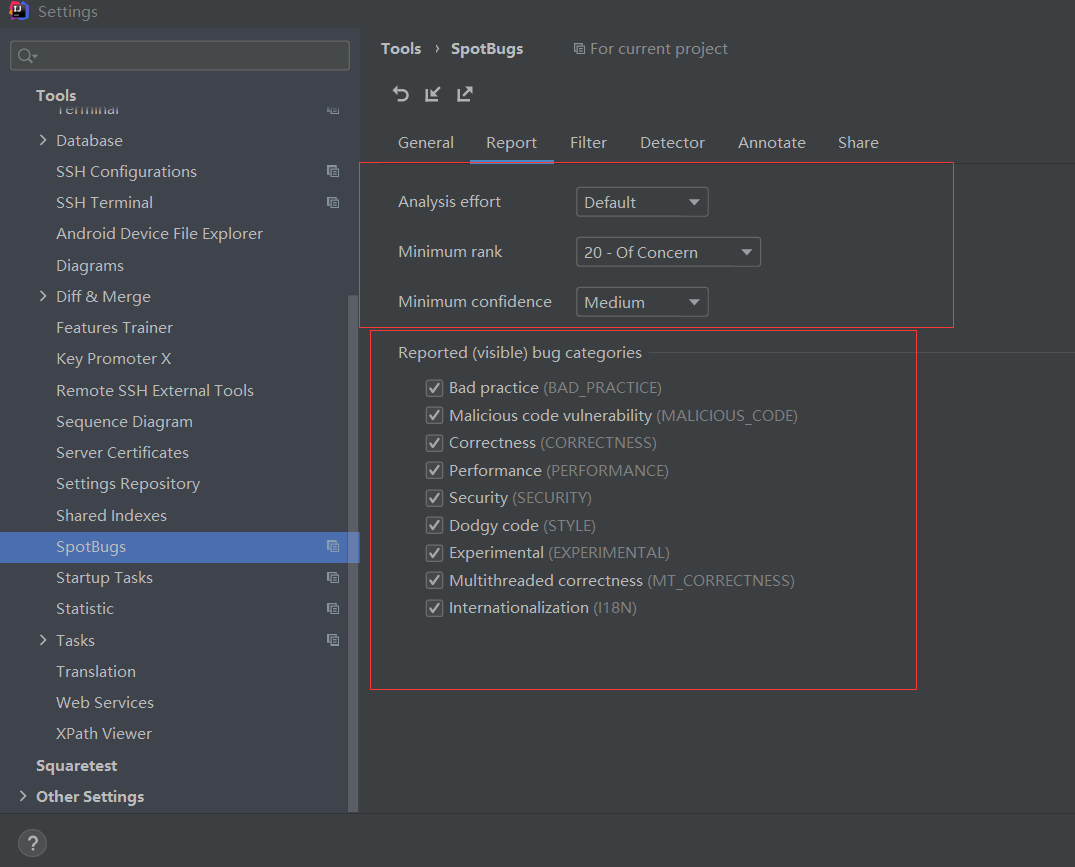Click the Tools breadcrumb link
1075x867 pixels.
point(401,49)
